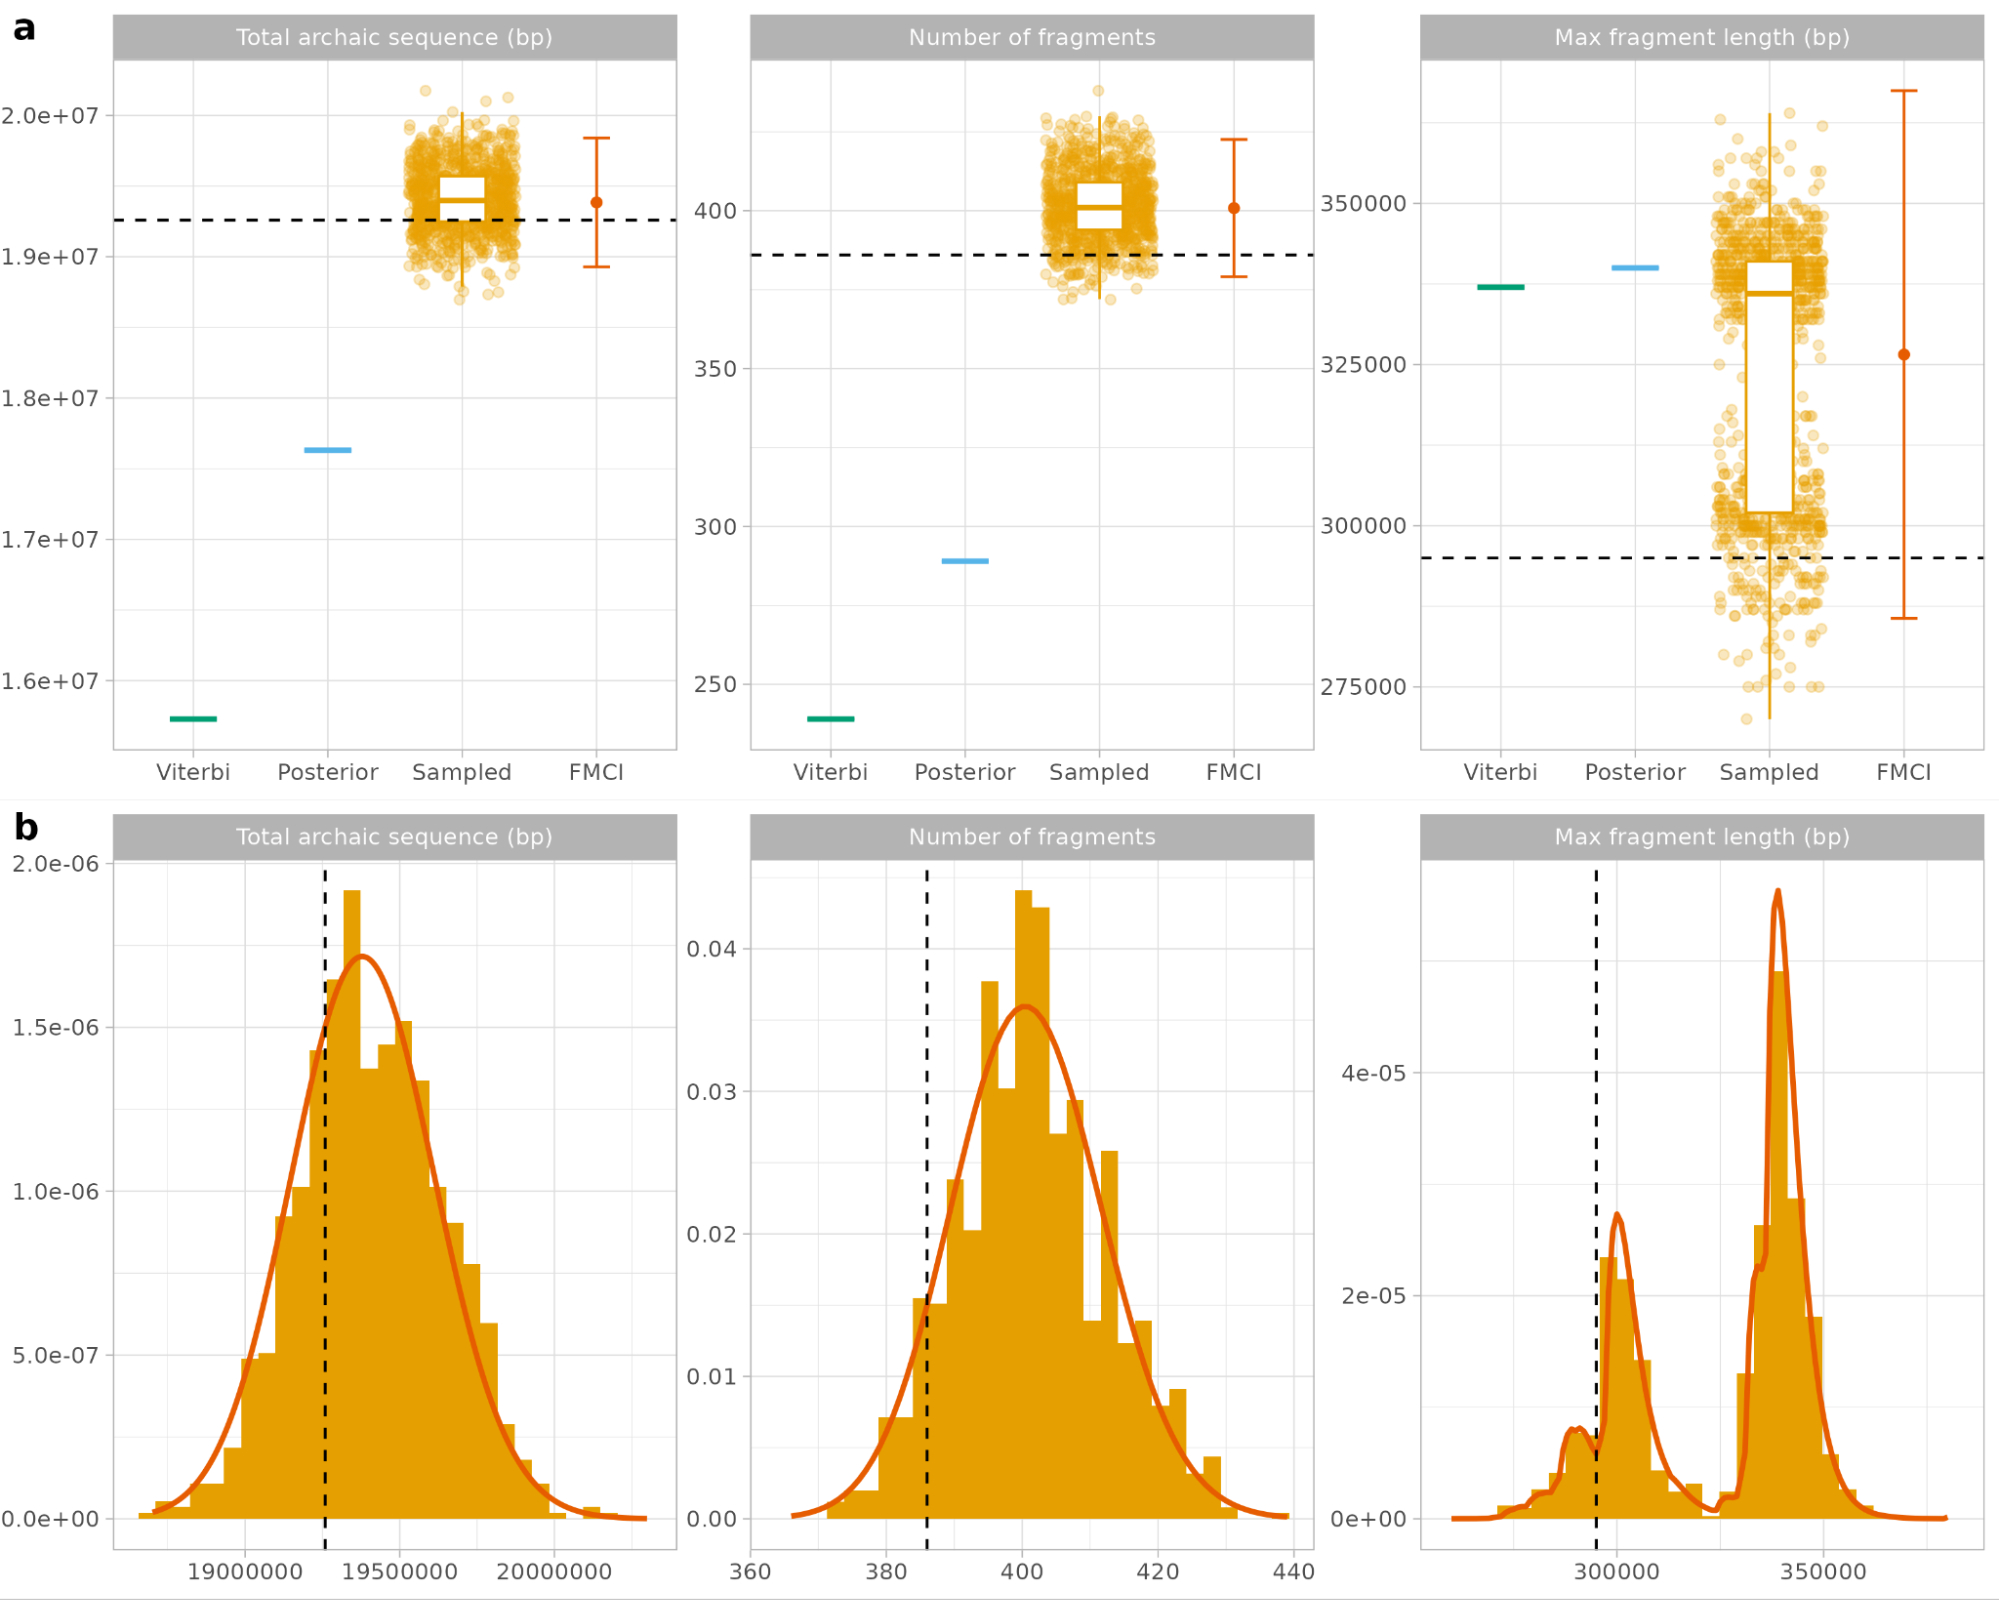Click the bold panel label 'a'
The width and height of the screenshot is (1999, 1600).
click(x=24, y=29)
